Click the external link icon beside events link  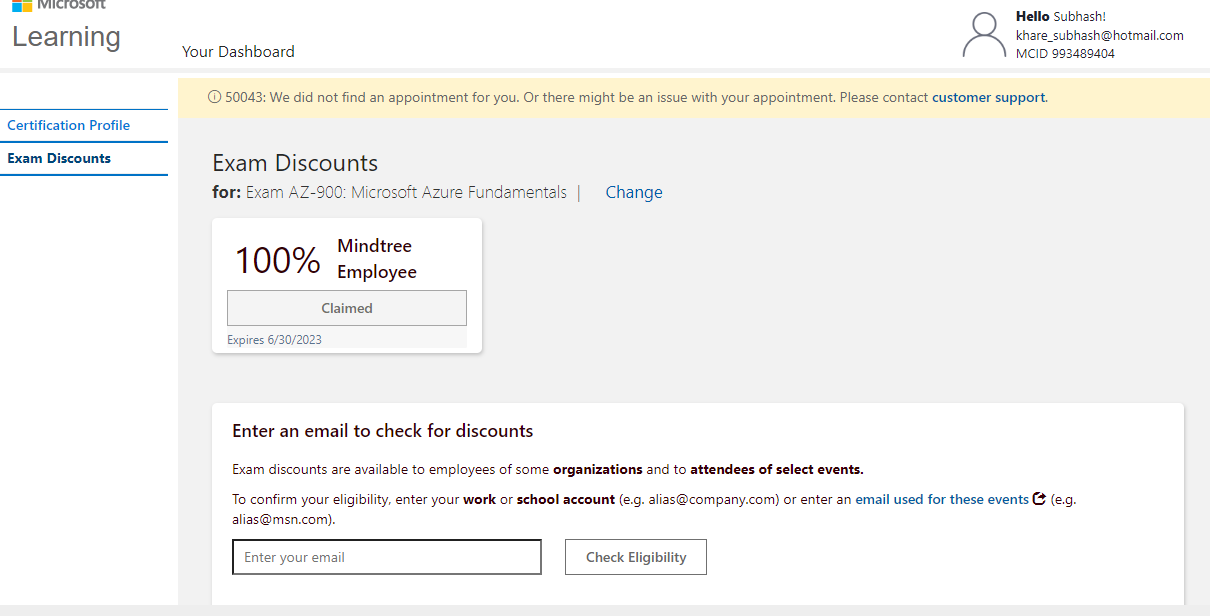tap(1039, 499)
